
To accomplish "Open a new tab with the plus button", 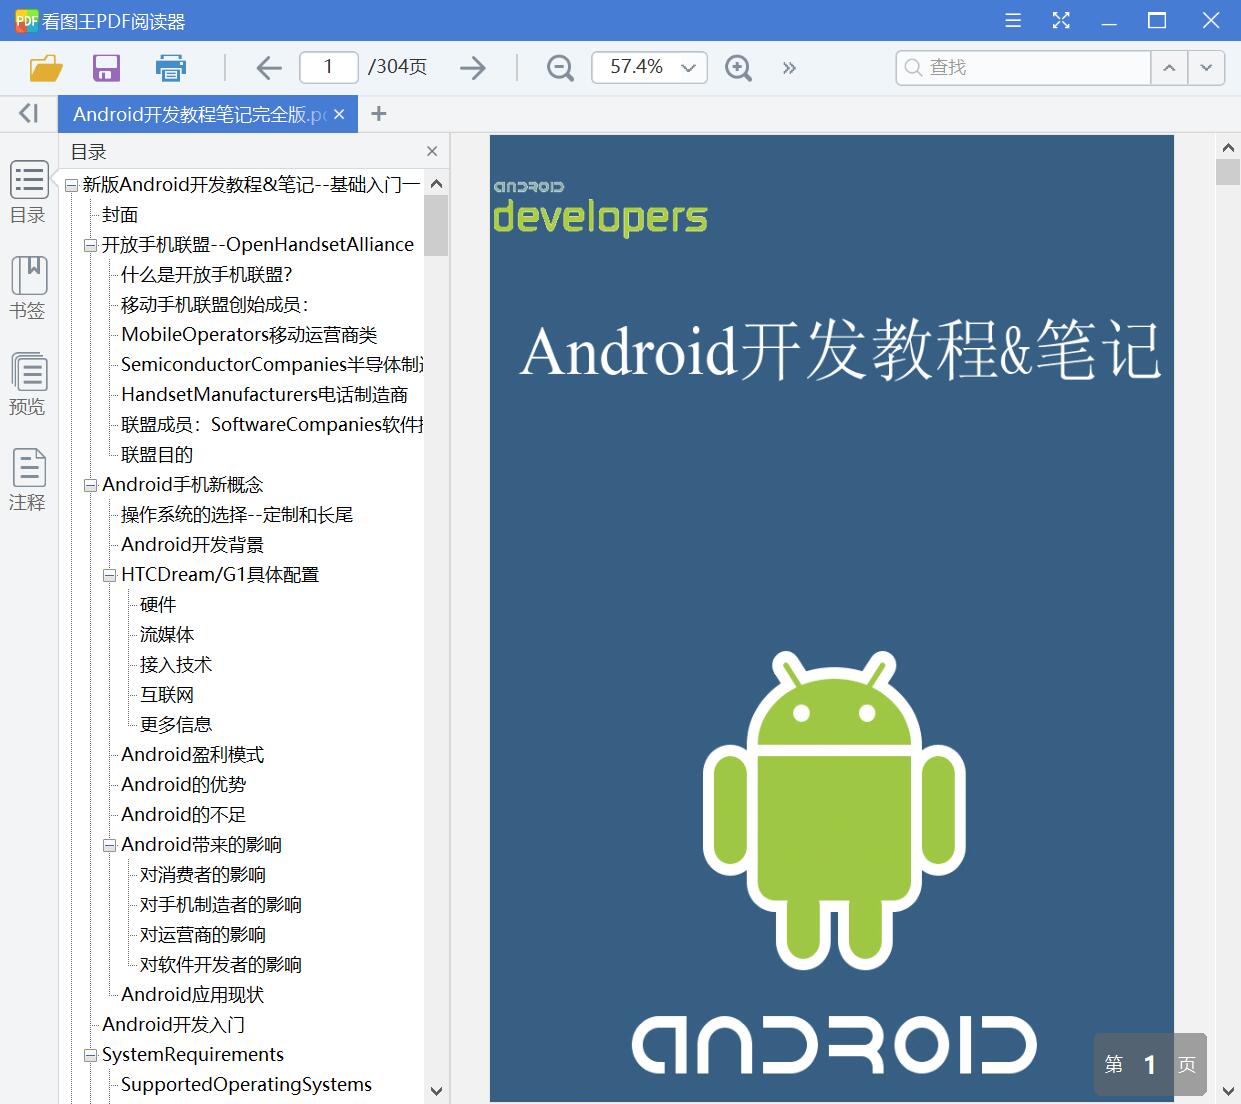I will pyautogui.click(x=378, y=113).
